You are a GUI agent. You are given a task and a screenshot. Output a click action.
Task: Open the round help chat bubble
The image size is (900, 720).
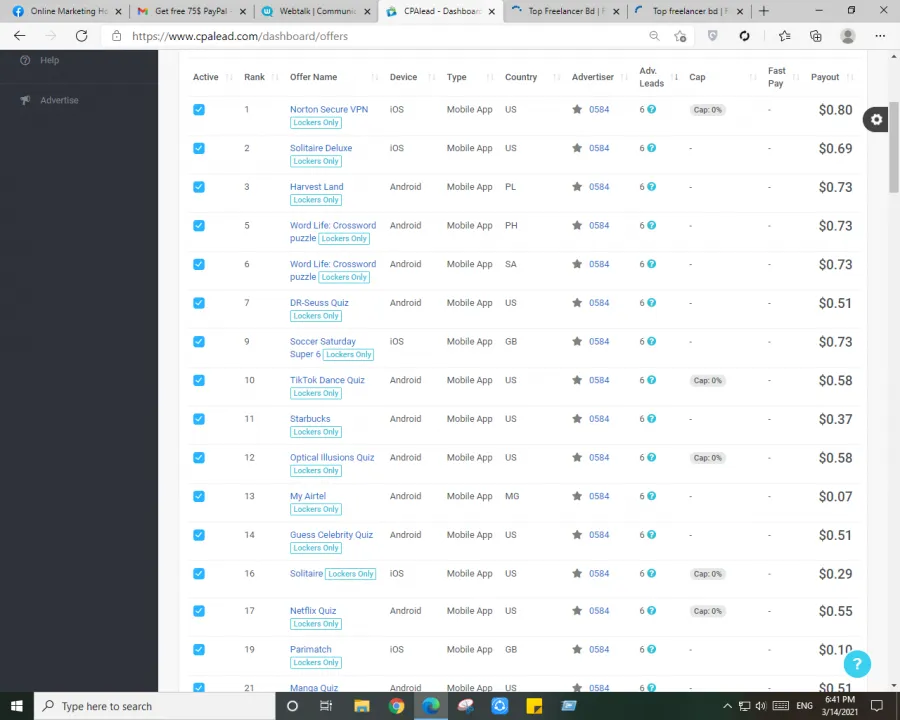[x=857, y=664]
